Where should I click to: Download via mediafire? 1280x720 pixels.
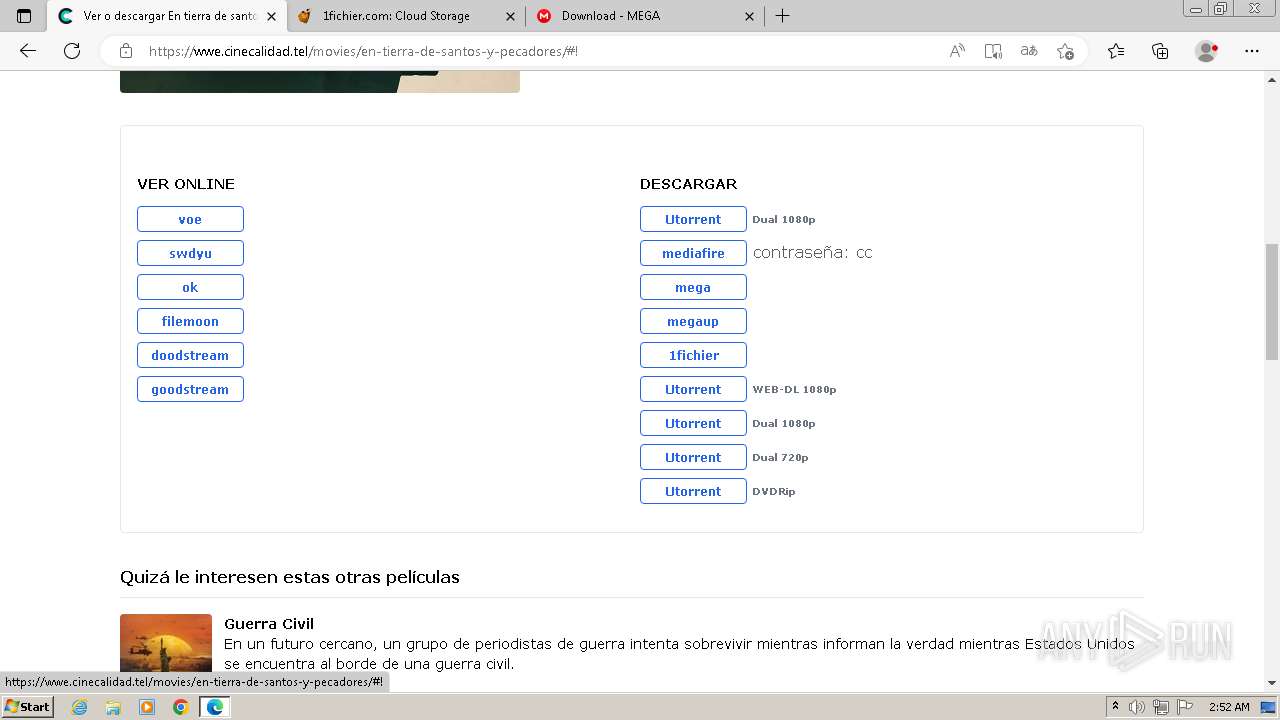click(x=693, y=253)
